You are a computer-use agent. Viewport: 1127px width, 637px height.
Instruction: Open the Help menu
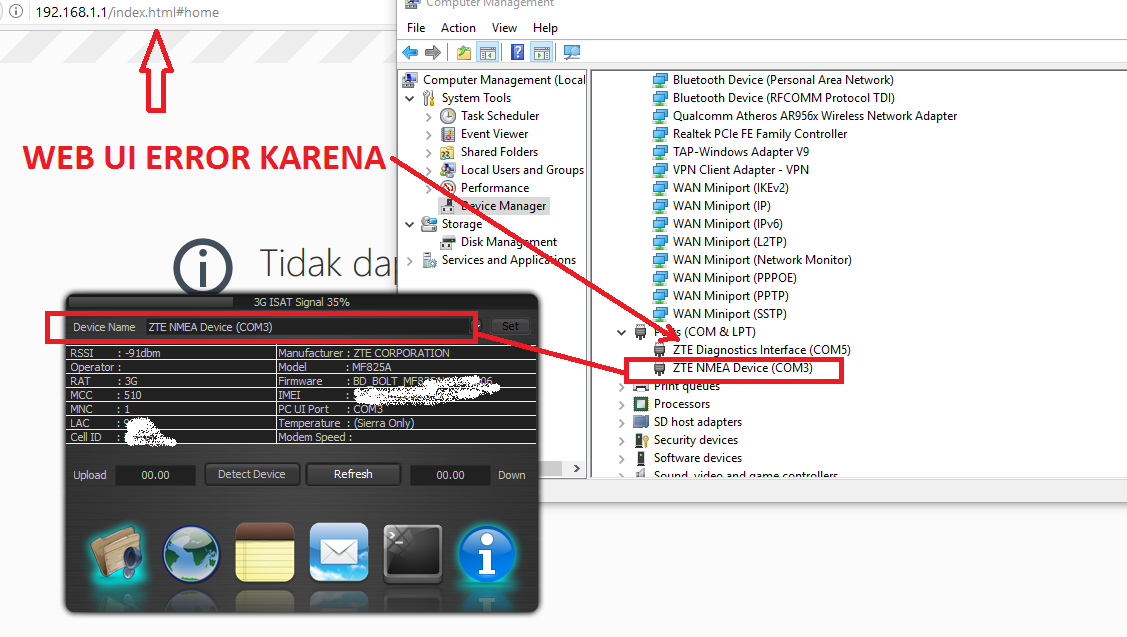(x=545, y=27)
